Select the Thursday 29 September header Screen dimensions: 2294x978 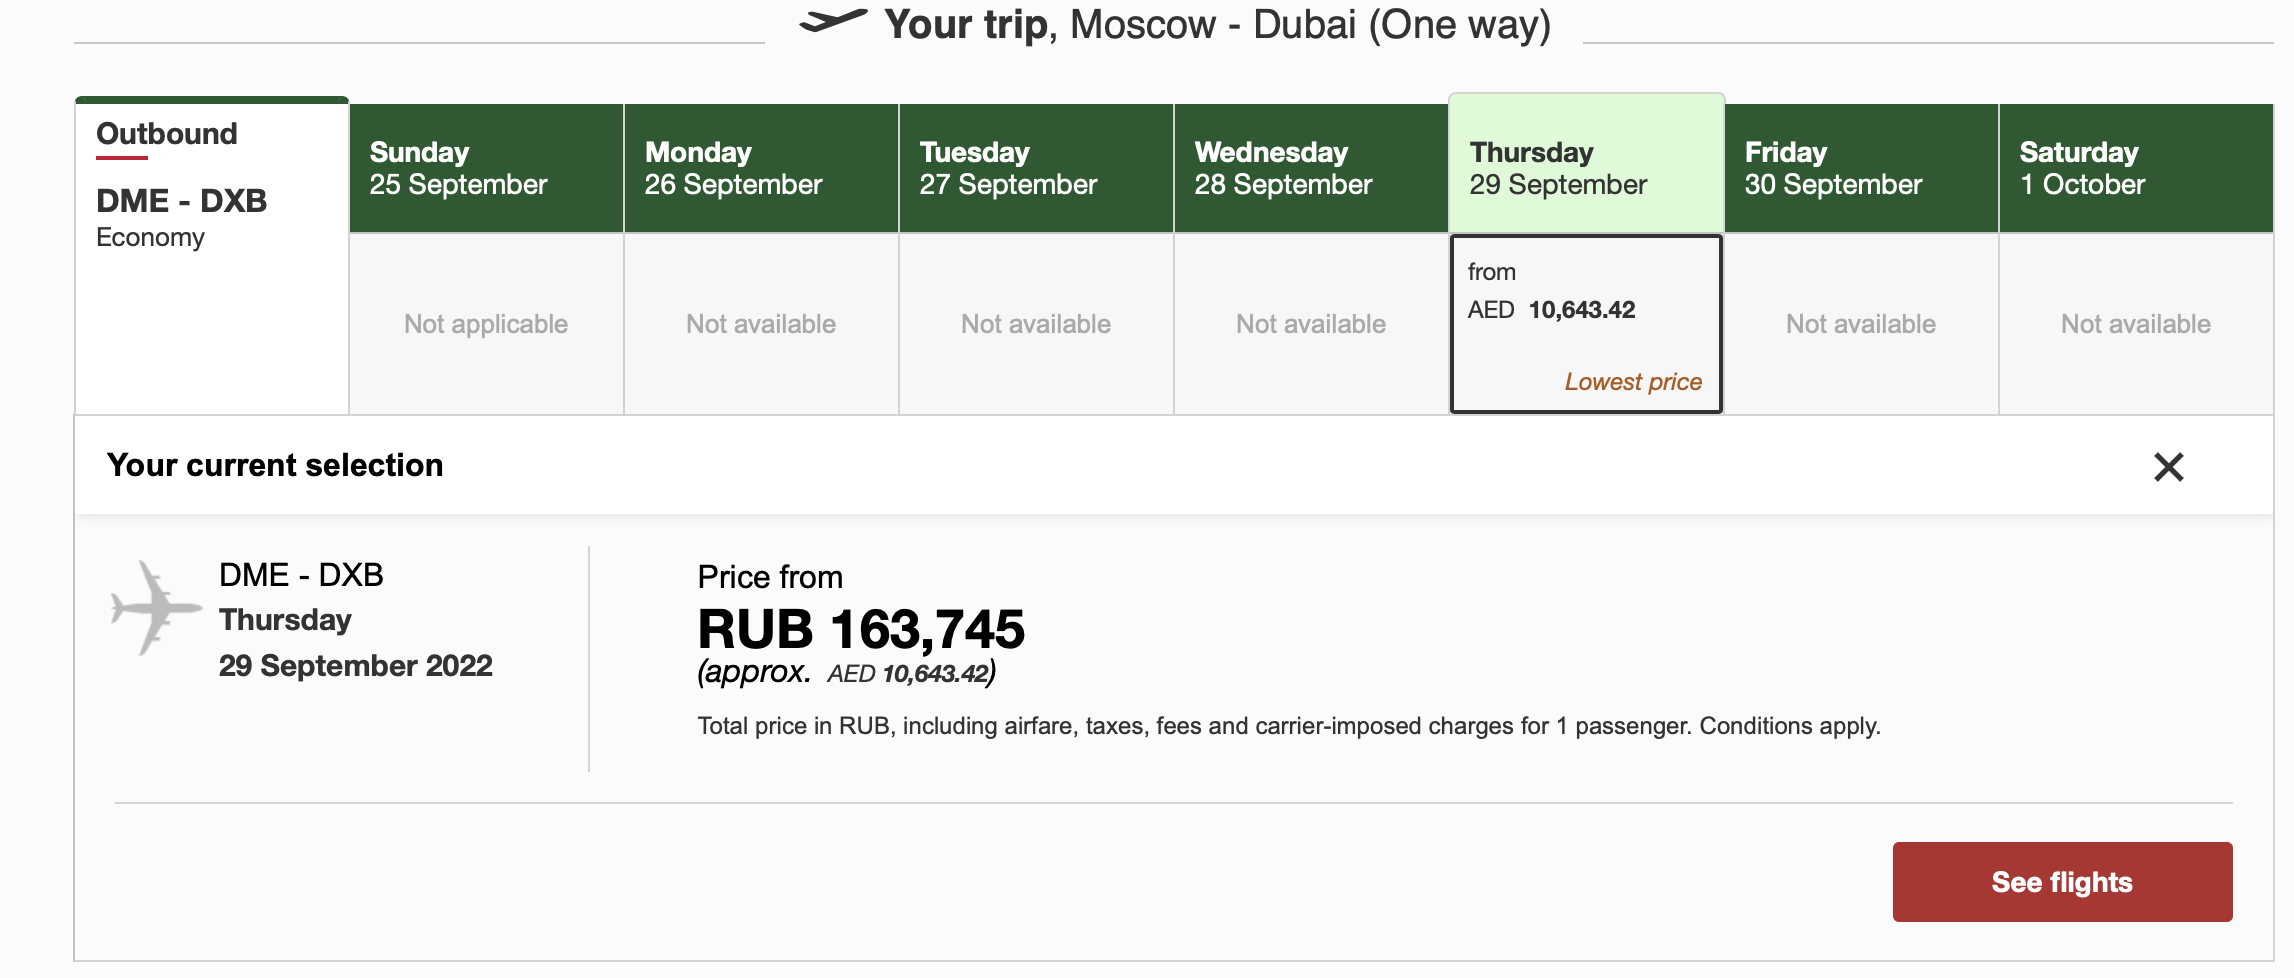[1586, 163]
